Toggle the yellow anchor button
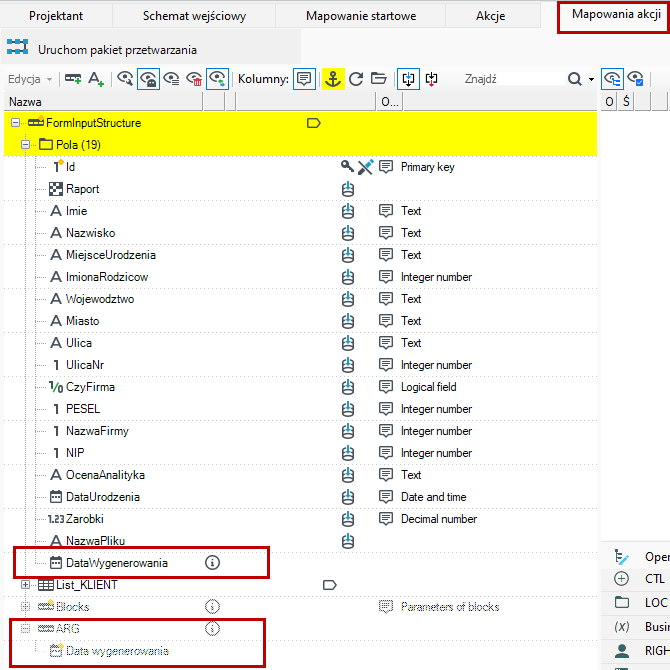This screenshot has height=670, width=670. tap(333, 79)
